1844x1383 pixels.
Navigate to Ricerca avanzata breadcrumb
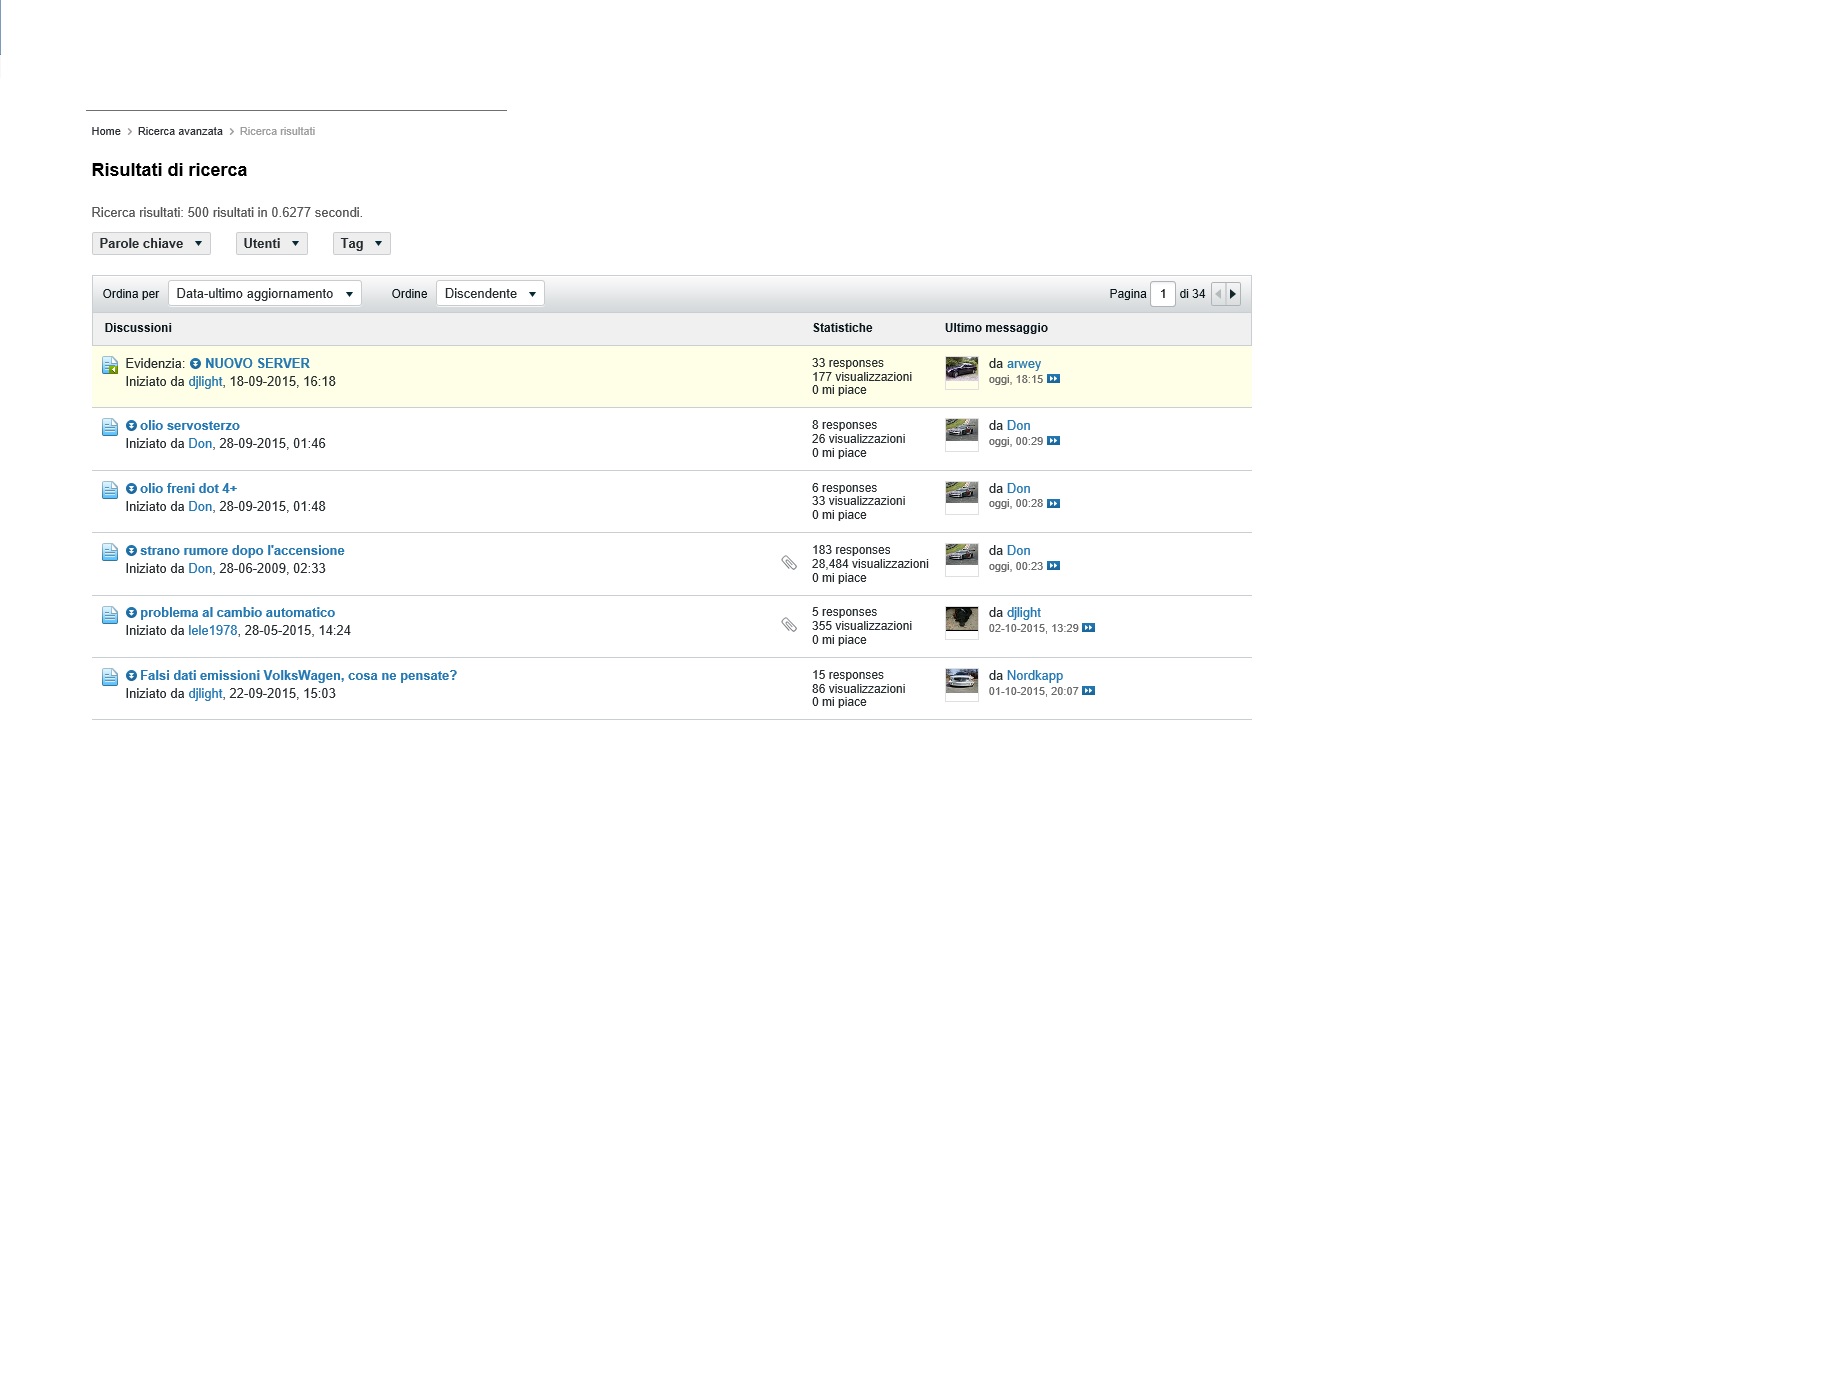180,132
